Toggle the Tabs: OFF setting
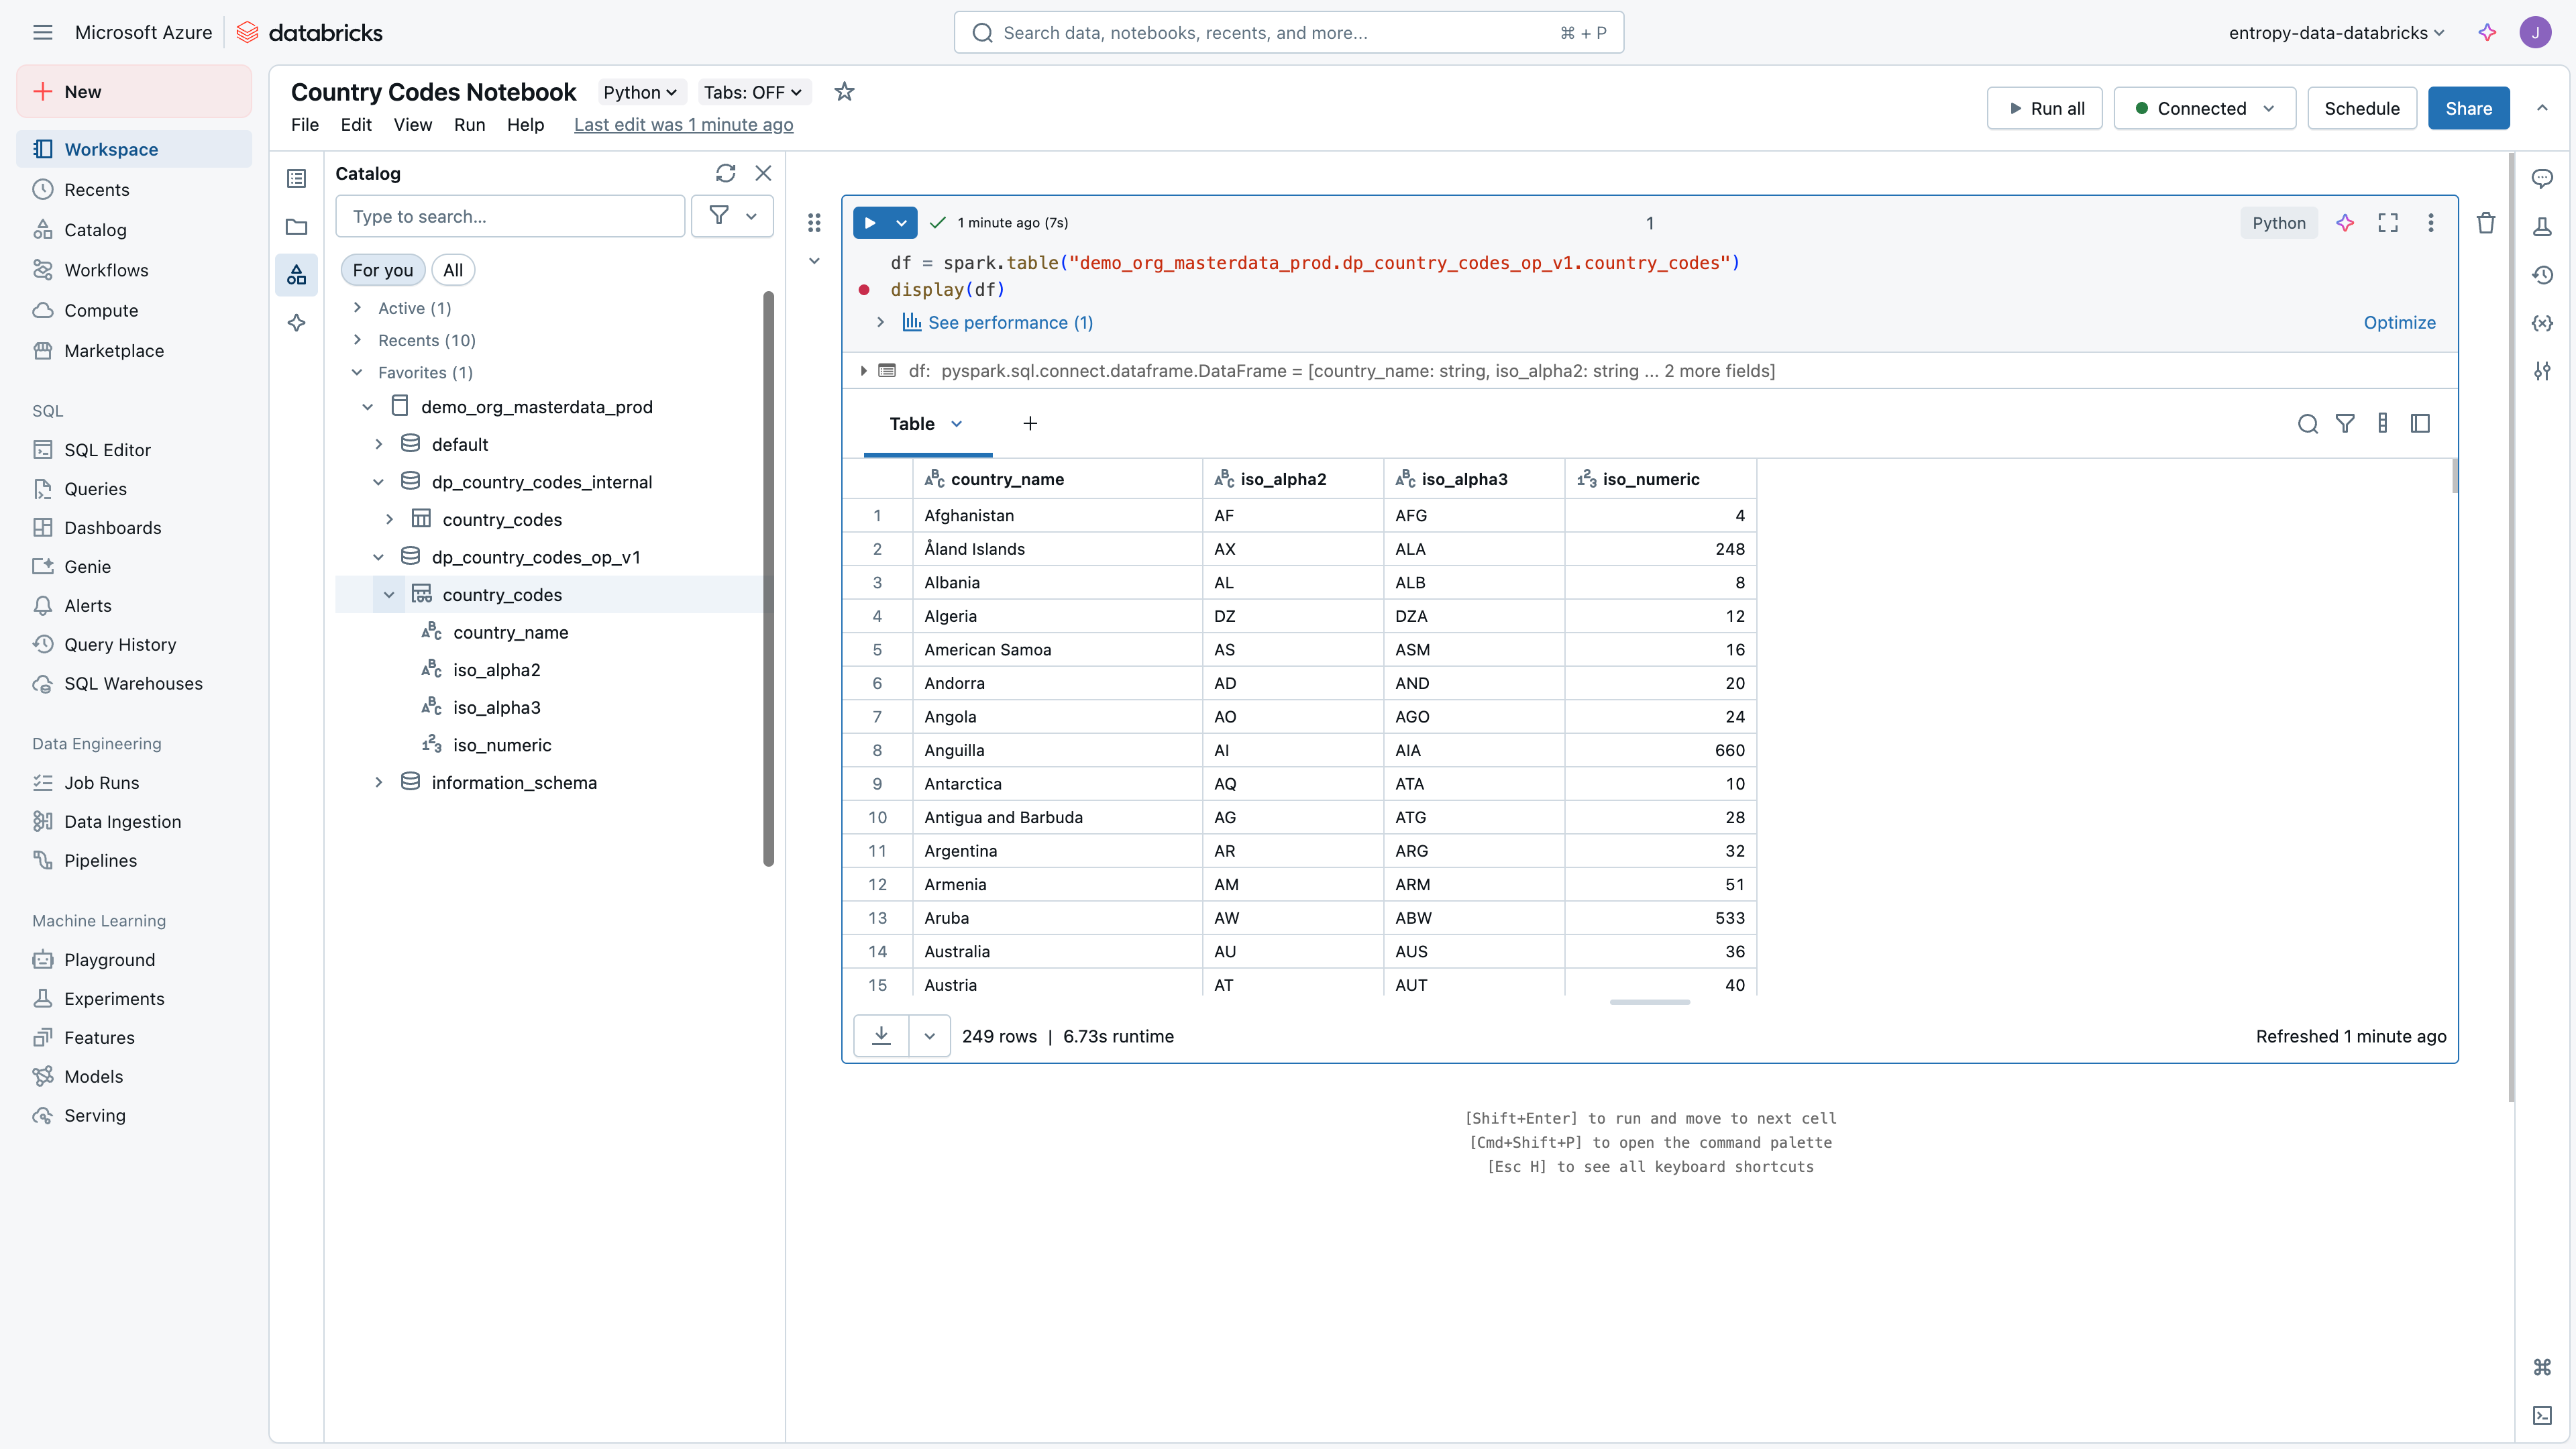 pos(753,92)
